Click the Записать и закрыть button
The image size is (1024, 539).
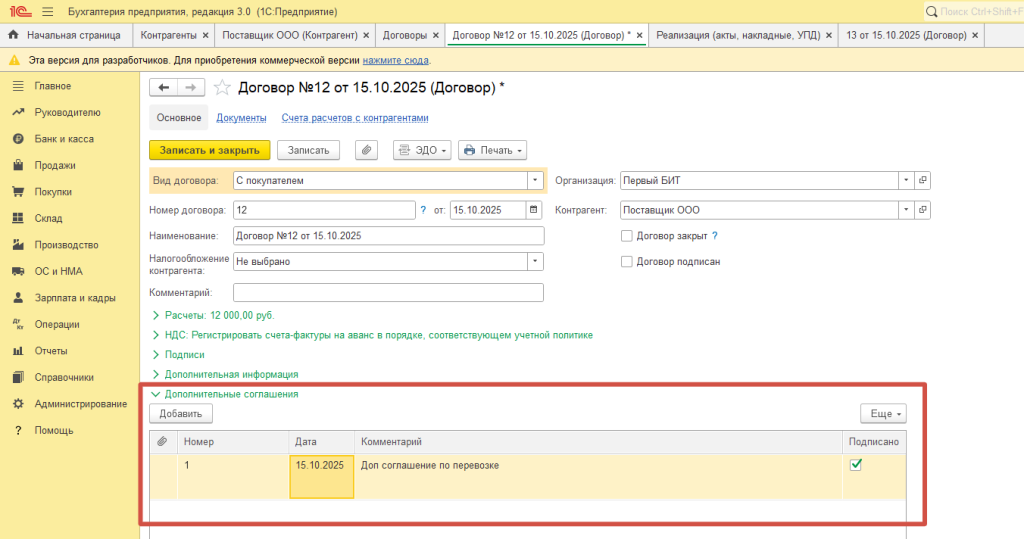(209, 150)
